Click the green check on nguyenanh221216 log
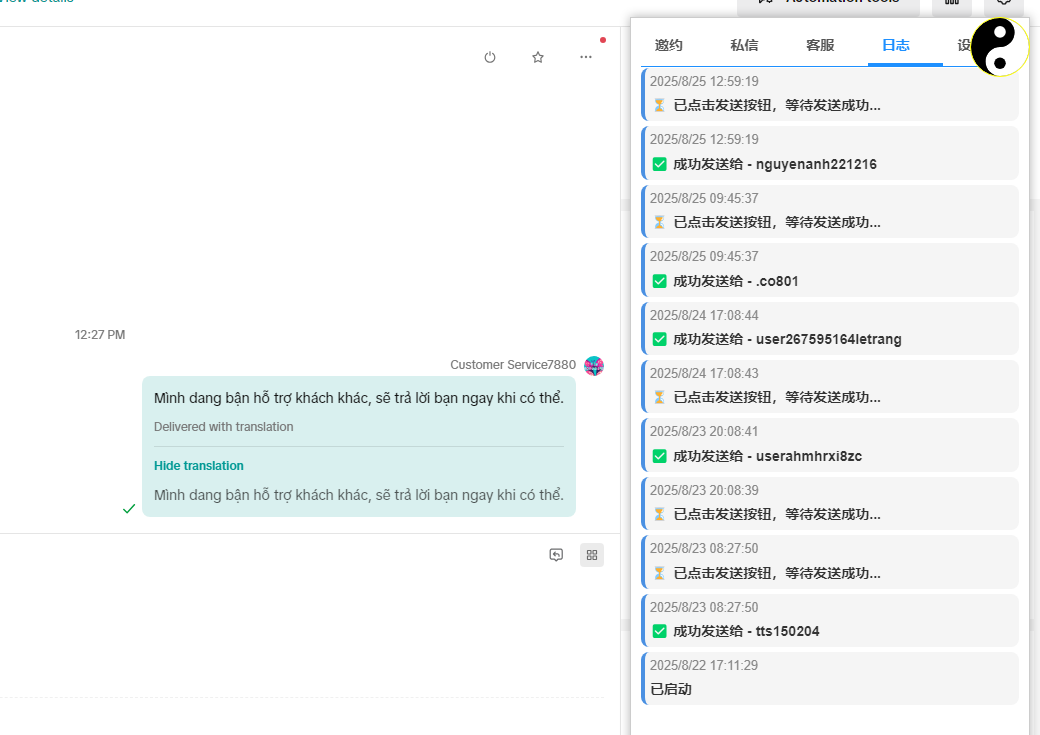This screenshot has height=735, width=1040. (x=659, y=164)
